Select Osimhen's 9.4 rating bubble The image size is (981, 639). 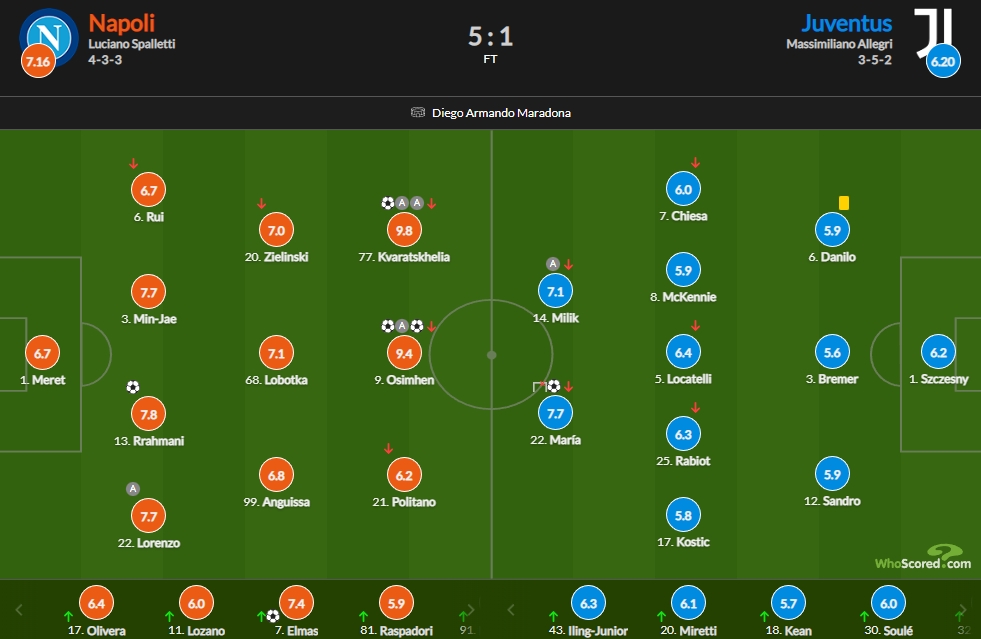pyautogui.click(x=404, y=354)
